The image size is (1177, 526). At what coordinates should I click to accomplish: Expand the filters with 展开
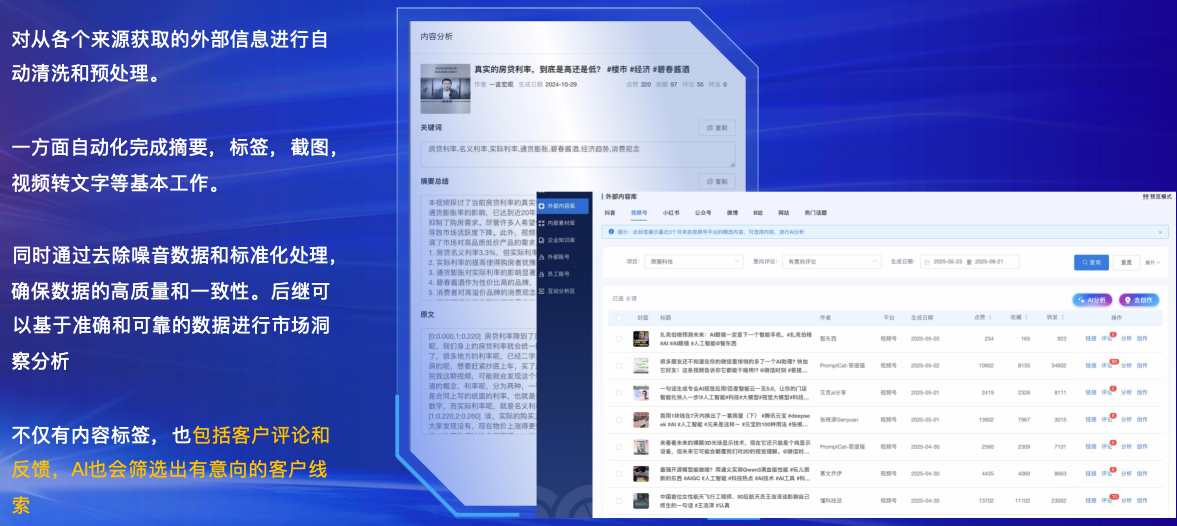pyautogui.click(x=1152, y=263)
